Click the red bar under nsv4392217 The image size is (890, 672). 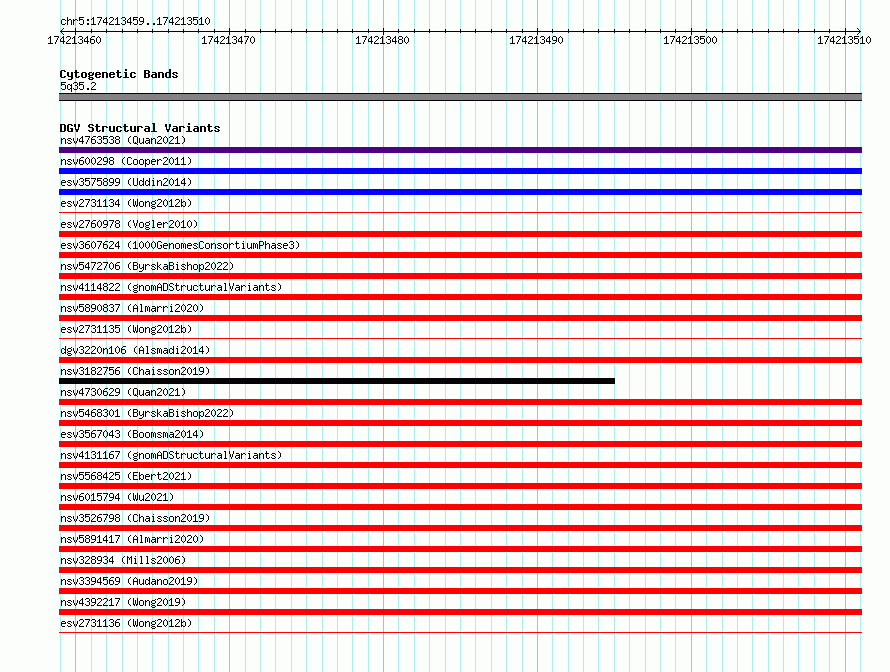tap(460, 612)
